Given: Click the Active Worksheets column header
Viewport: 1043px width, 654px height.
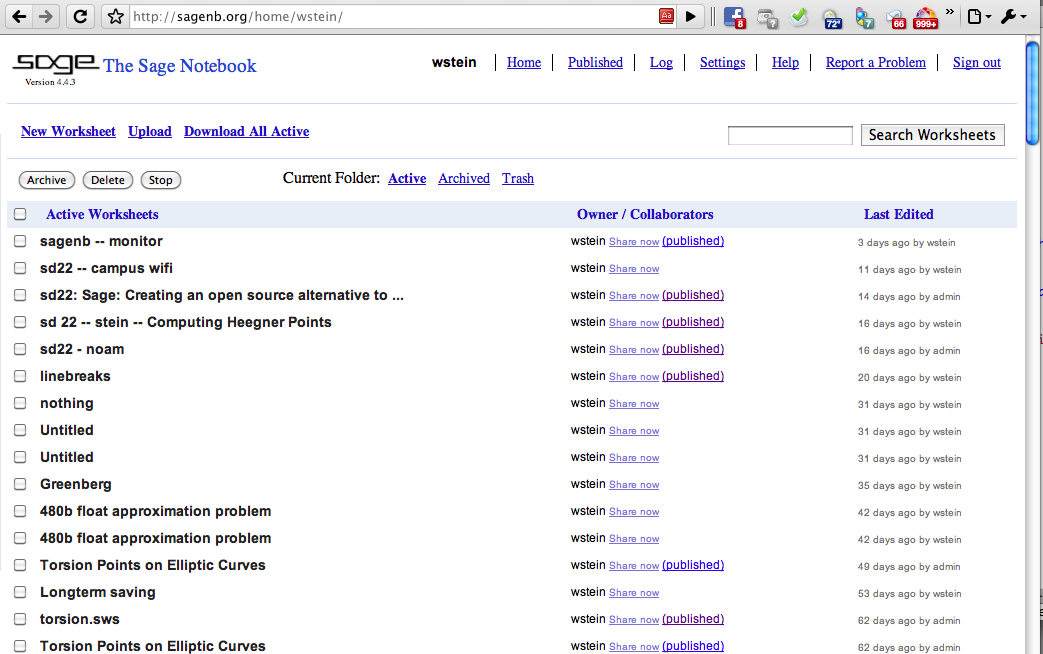Looking at the screenshot, I should click(x=102, y=214).
